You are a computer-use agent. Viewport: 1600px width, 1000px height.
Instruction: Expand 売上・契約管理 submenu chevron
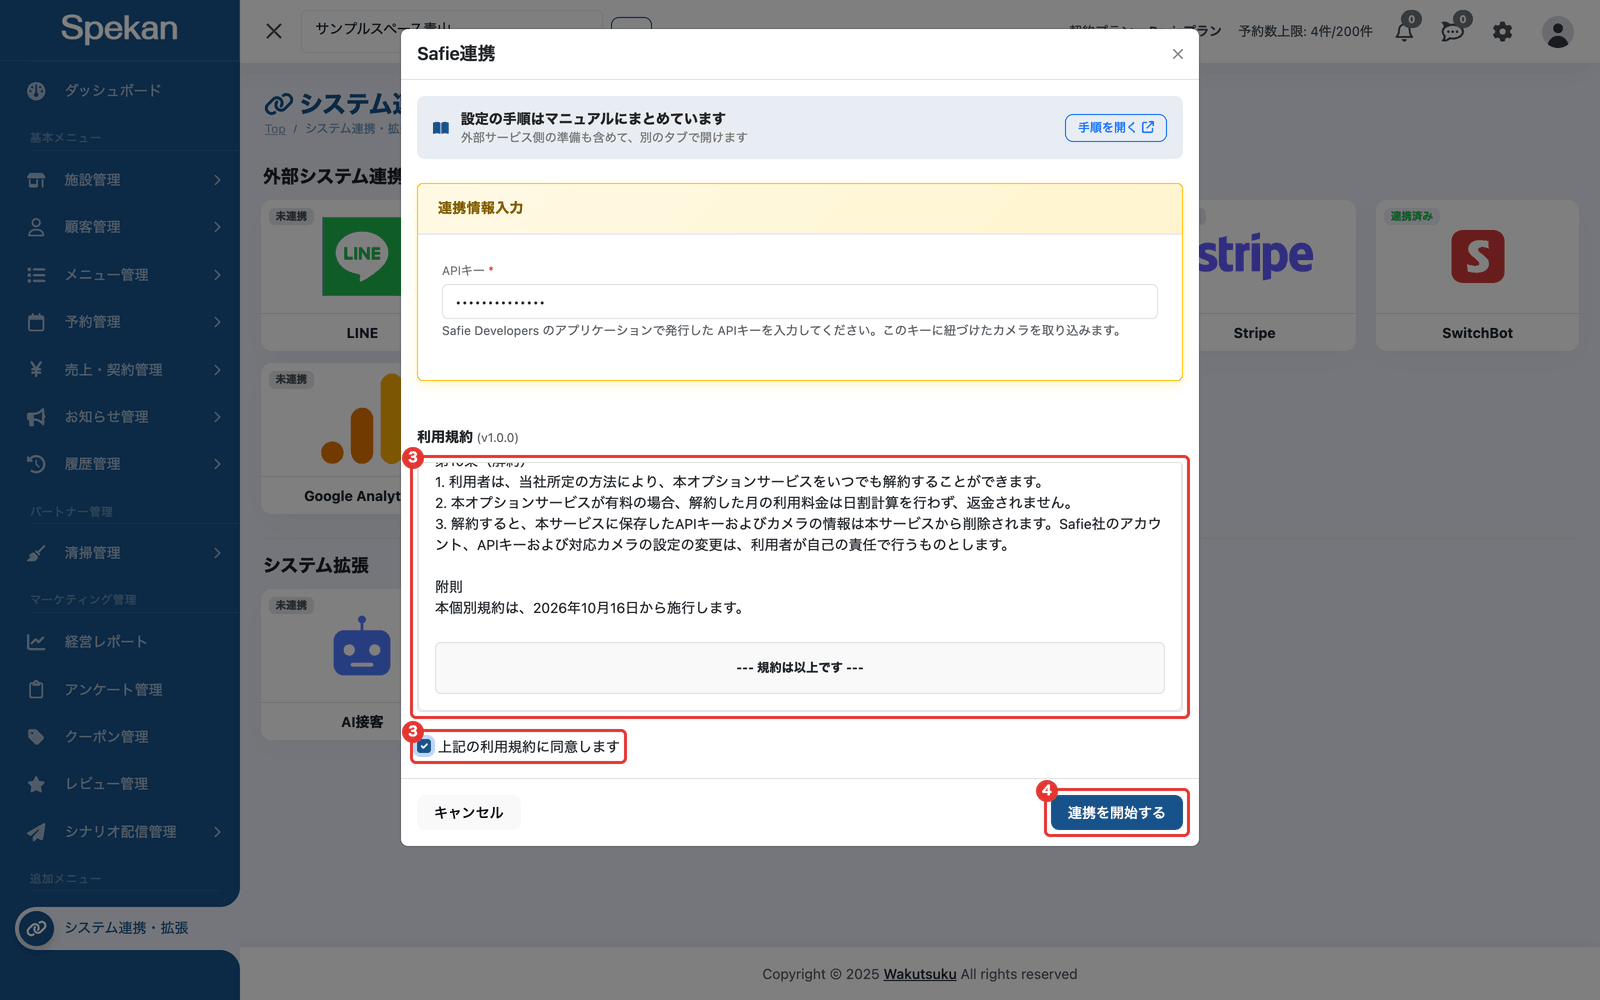(x=217, y=370)
